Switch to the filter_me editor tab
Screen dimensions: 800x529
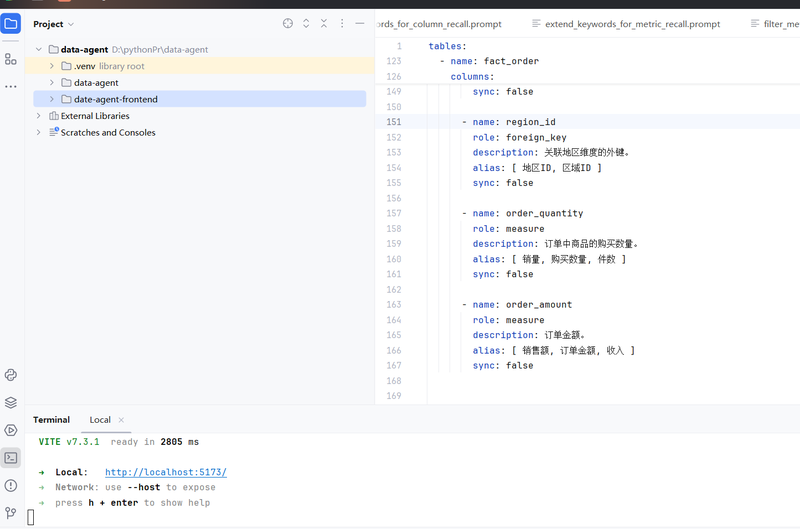(x=774, y=24)
